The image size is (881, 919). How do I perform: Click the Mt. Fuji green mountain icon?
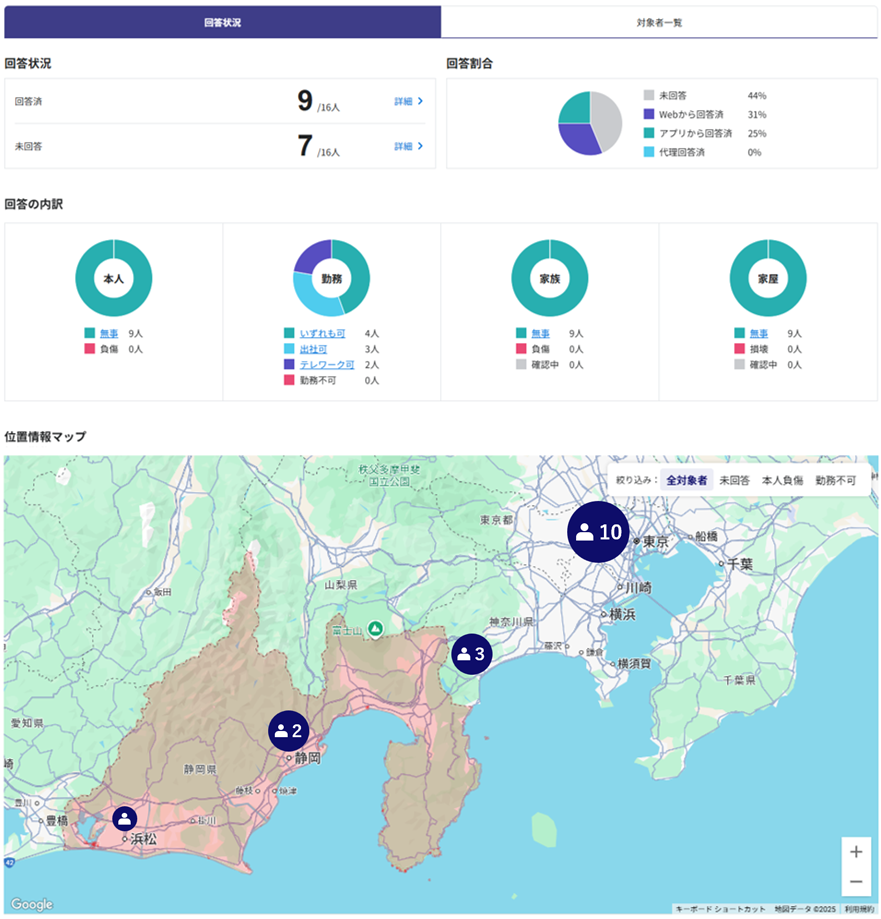(x=375, y=628)
